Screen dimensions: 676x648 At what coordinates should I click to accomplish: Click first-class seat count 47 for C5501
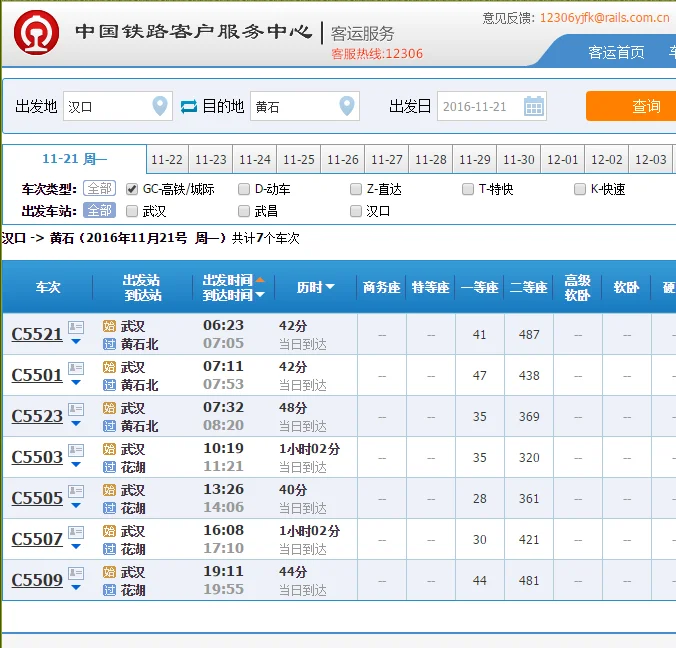point(479,376)
